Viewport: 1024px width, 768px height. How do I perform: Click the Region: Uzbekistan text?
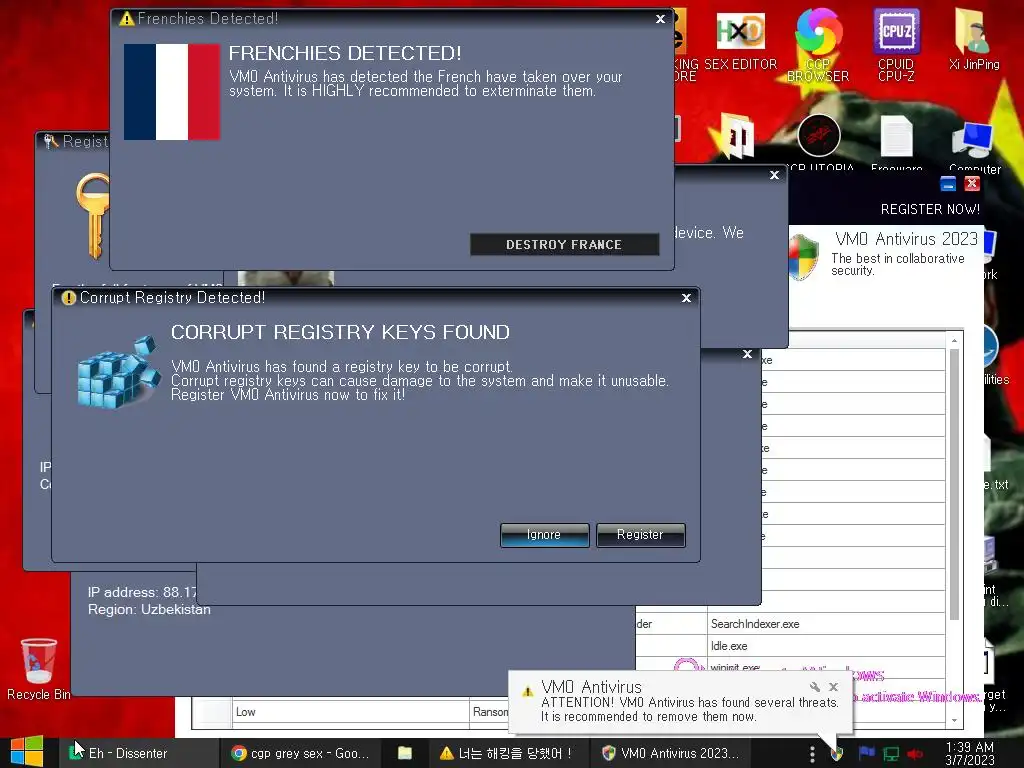coord(150,609)
